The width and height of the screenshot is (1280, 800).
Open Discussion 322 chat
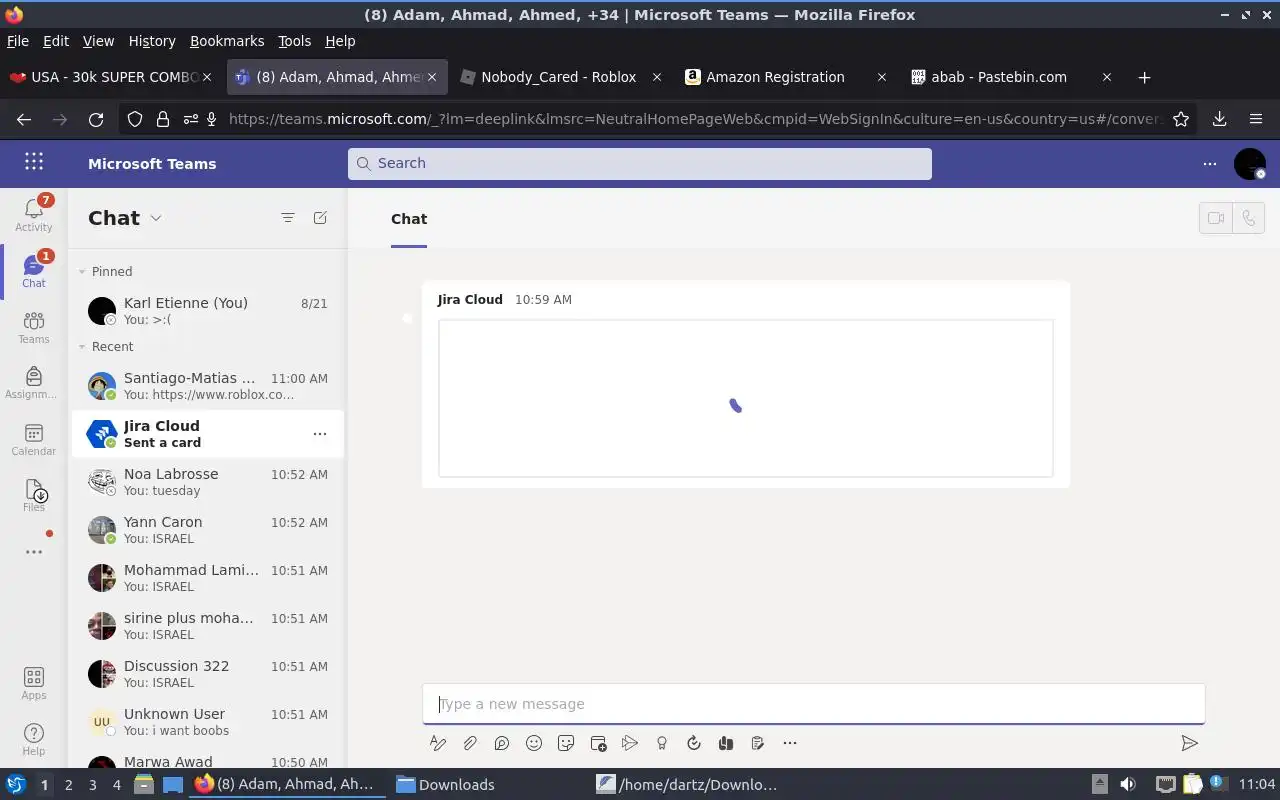(x=208, y=674)
